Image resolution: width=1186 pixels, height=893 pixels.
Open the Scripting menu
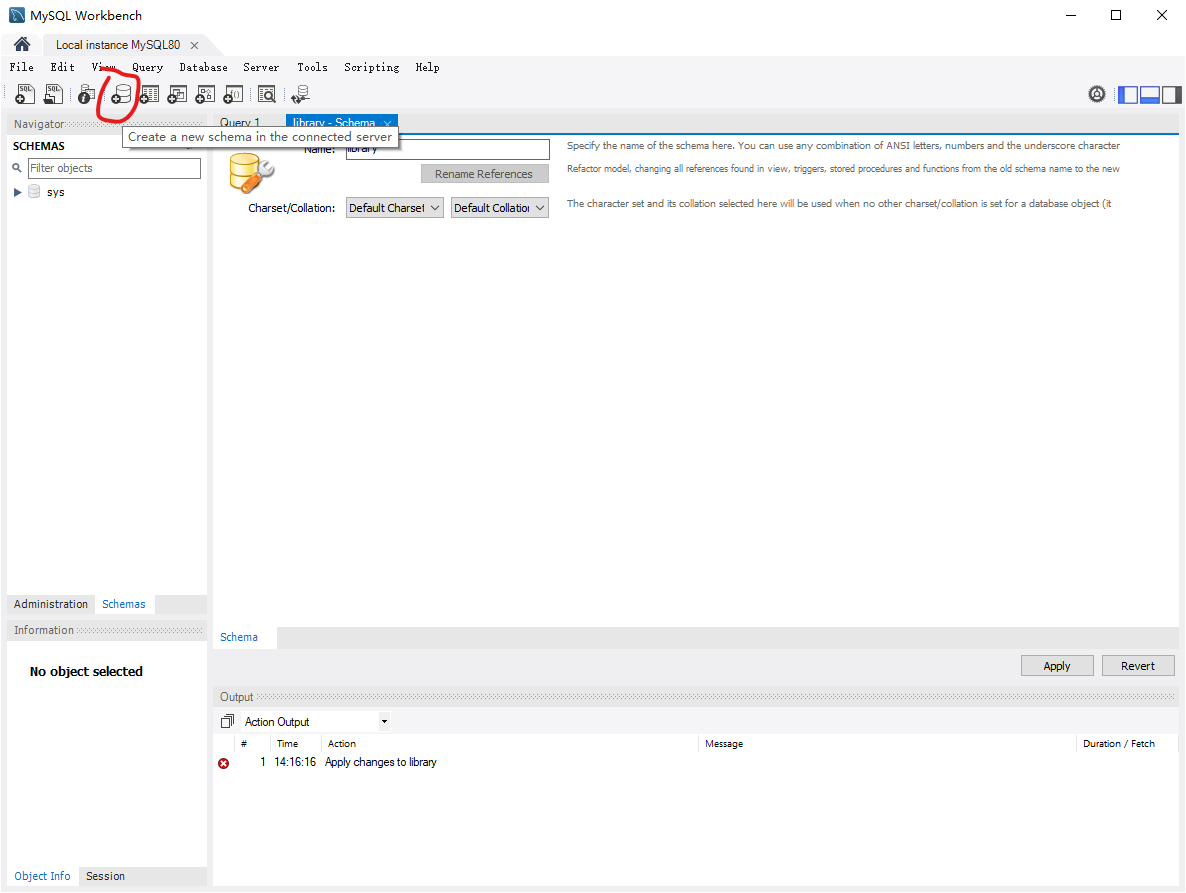coord(371,67)
